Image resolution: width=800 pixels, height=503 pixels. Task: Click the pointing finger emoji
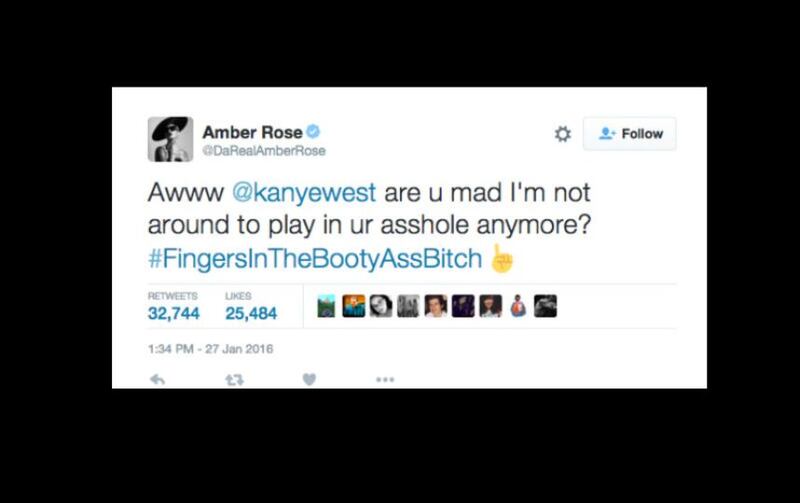point(502,258)
